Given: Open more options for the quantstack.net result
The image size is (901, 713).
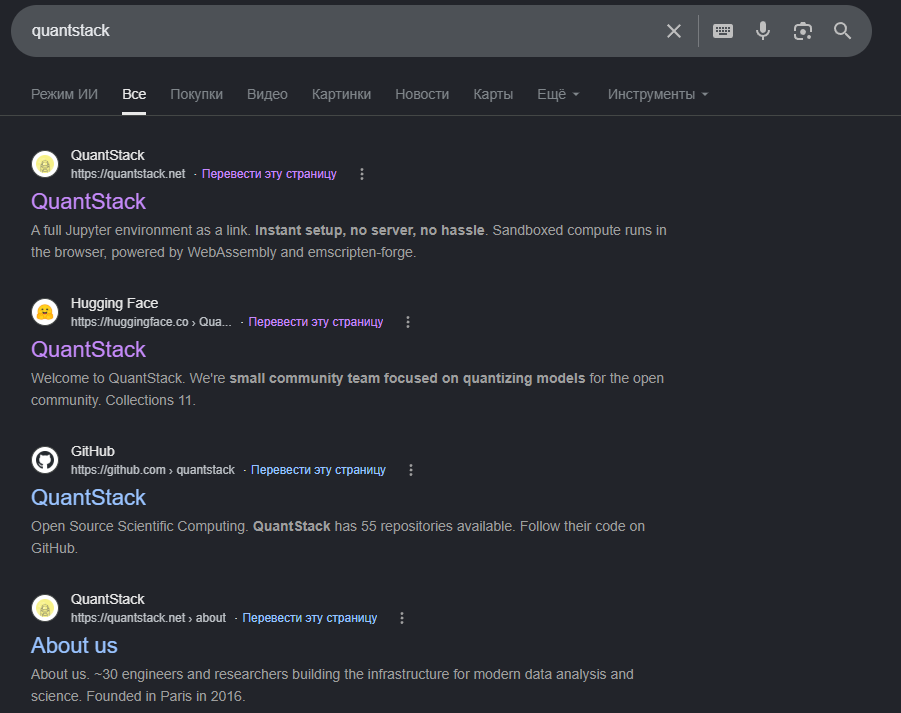Looking at the screenshot, I should tap(361, 174).
